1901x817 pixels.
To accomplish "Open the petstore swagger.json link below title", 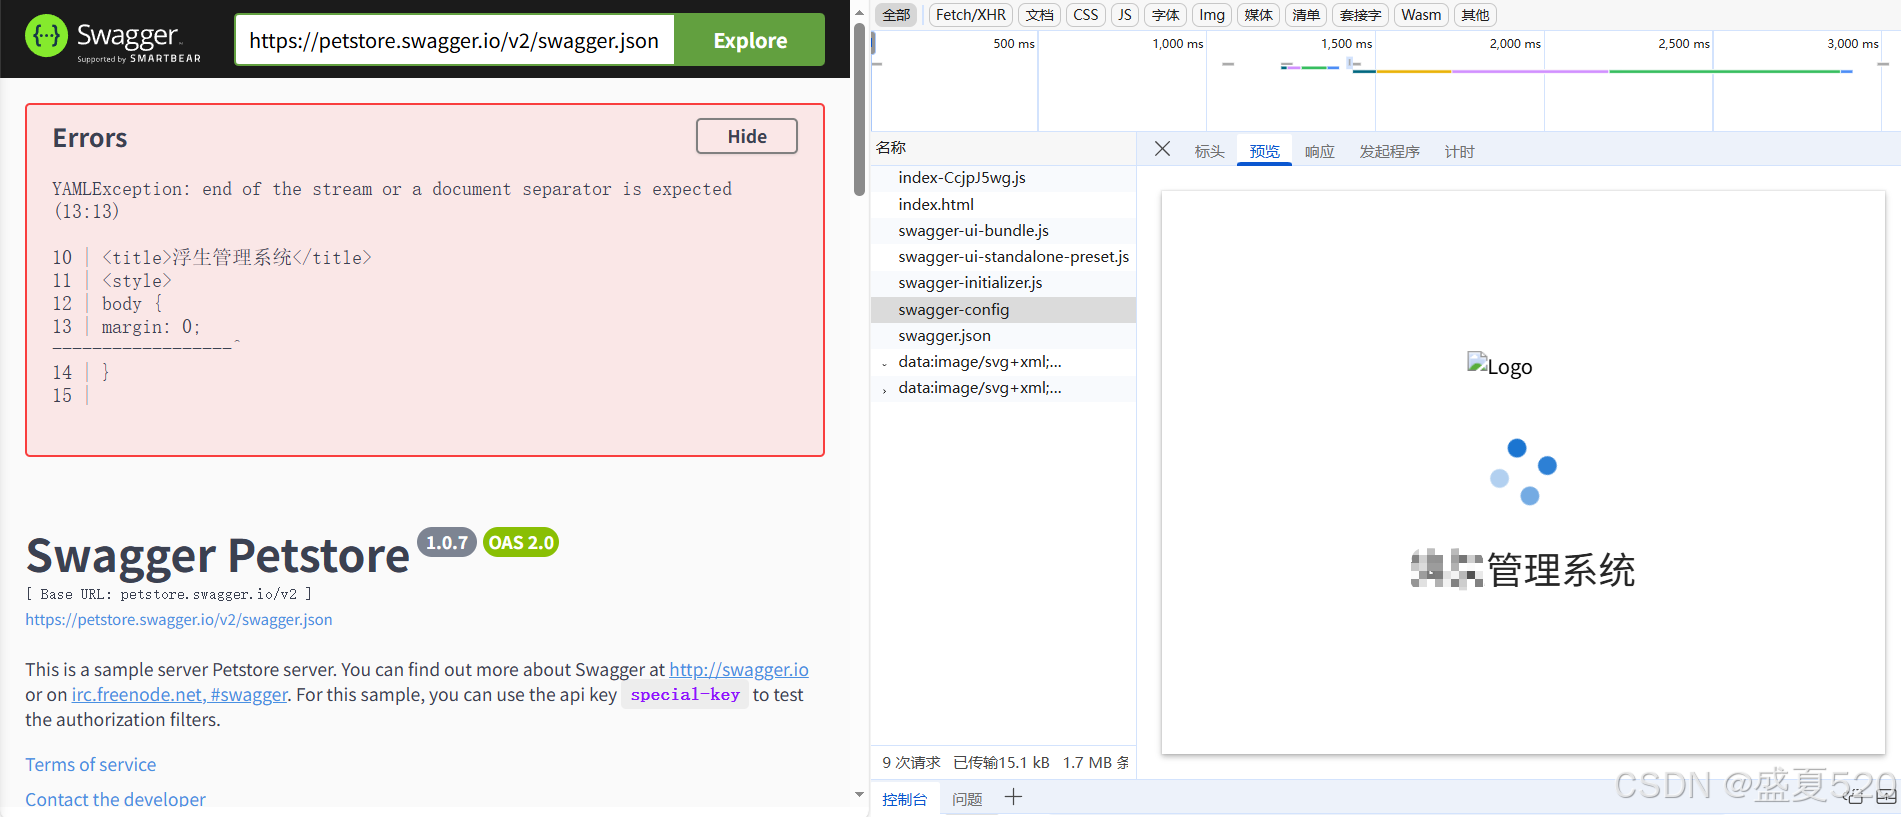I will click(179, 620).
